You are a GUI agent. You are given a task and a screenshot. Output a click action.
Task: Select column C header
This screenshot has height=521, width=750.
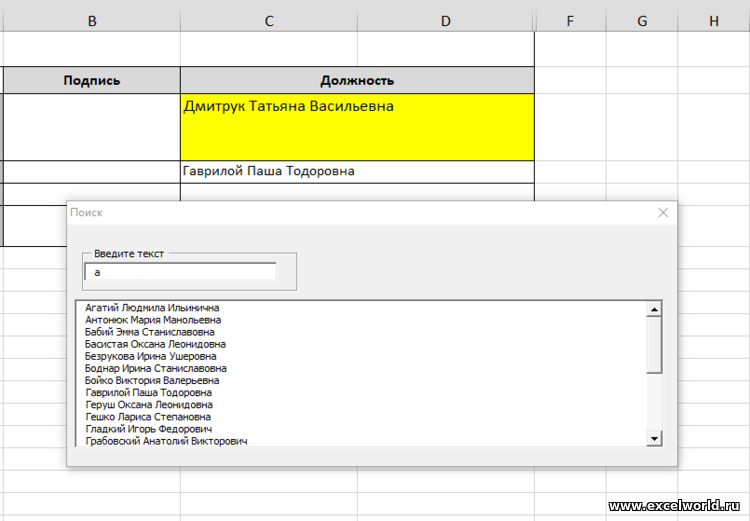[269, 21]
